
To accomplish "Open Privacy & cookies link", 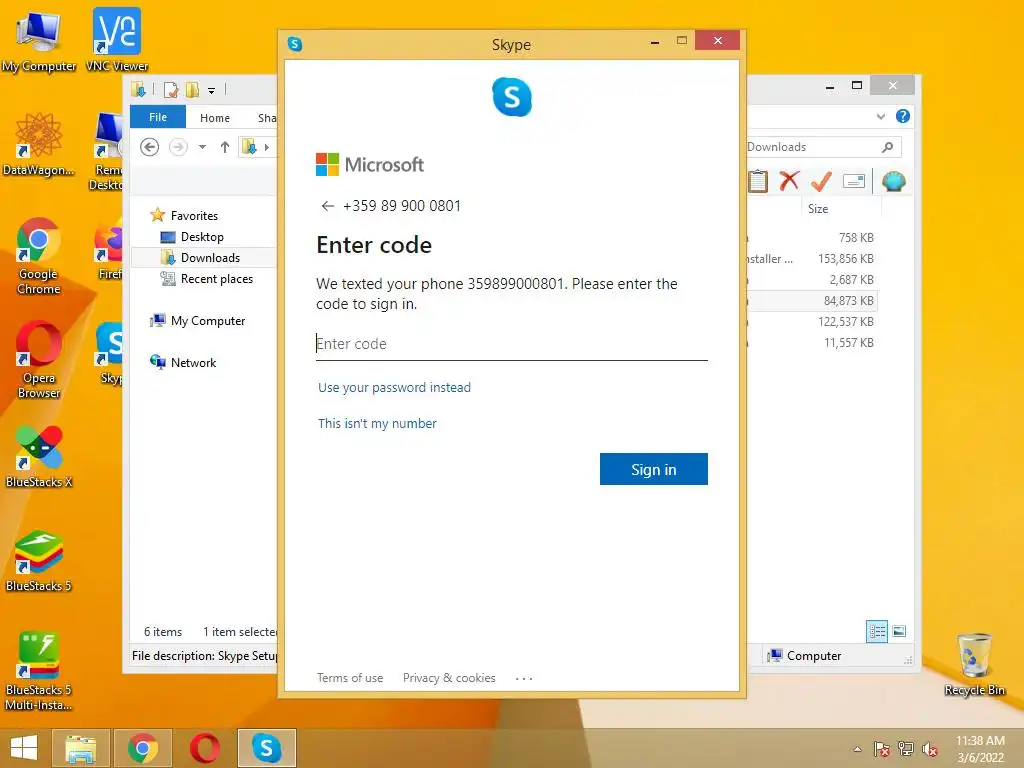I will (449, 678).
